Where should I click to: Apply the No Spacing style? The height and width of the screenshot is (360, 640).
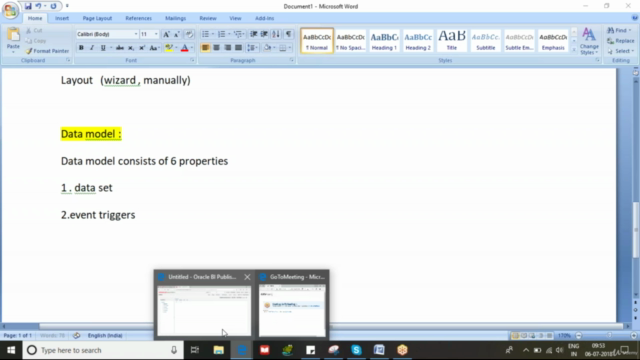click(350, 40)
